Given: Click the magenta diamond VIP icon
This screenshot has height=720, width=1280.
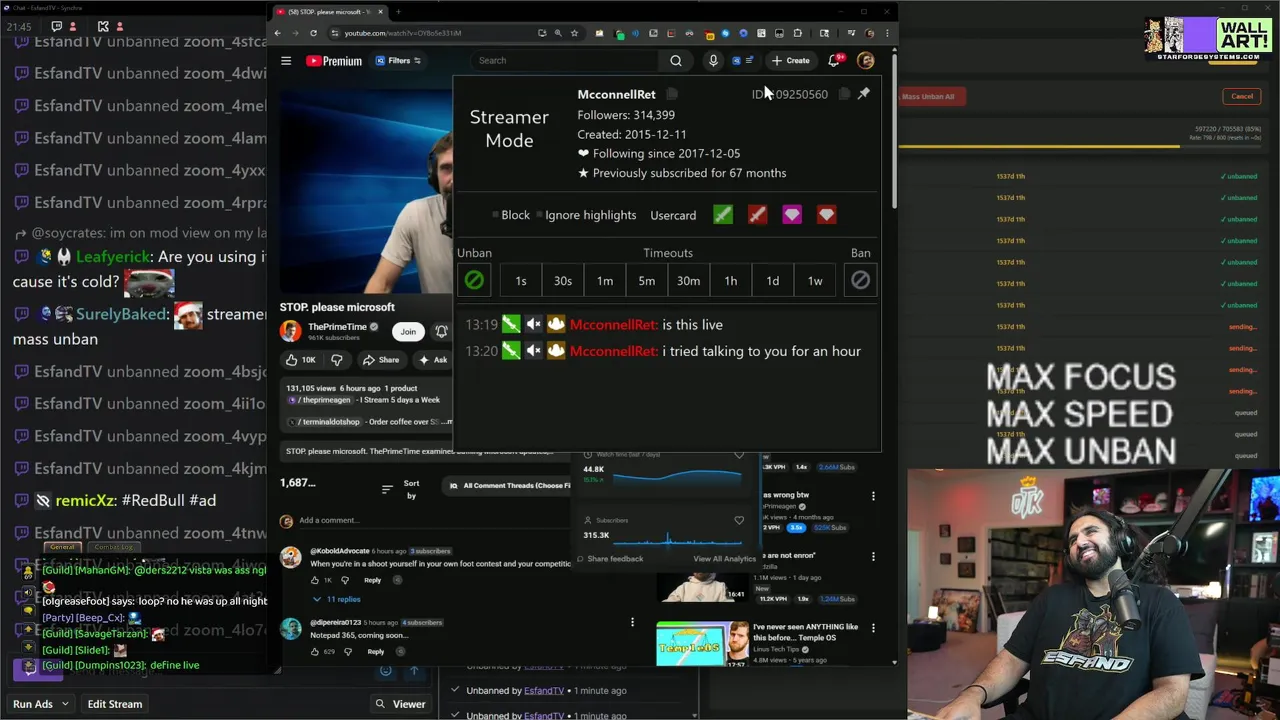Looking at the screenshot, I should click(792, 215).
